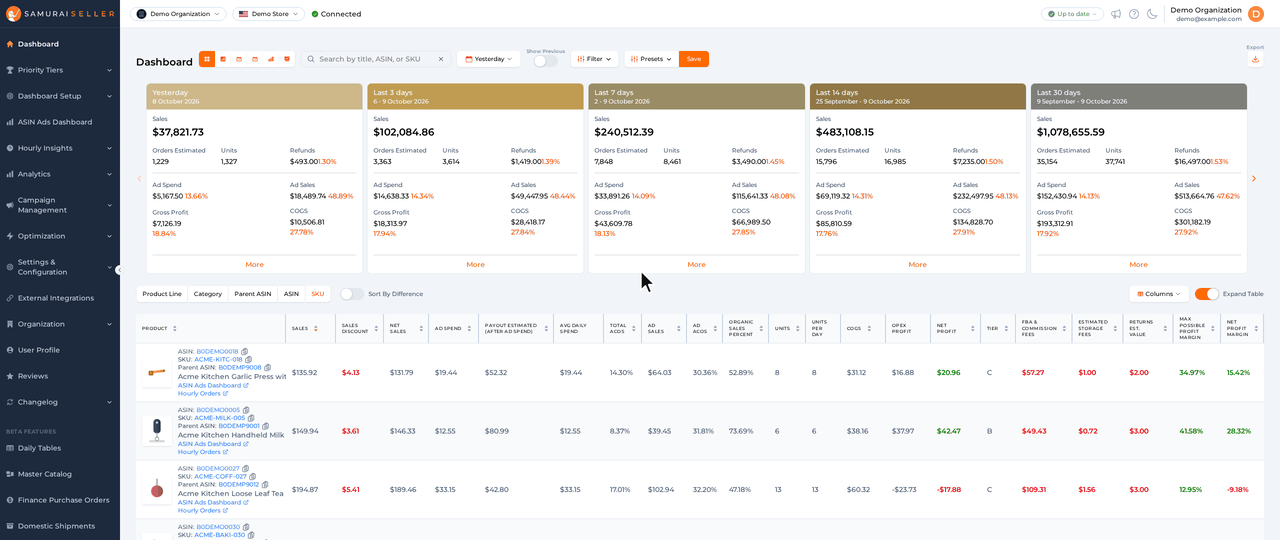Enable the Sort By Difference switch
The width and height of the screenshot is (1280, 540).
[x=352, y=294]
